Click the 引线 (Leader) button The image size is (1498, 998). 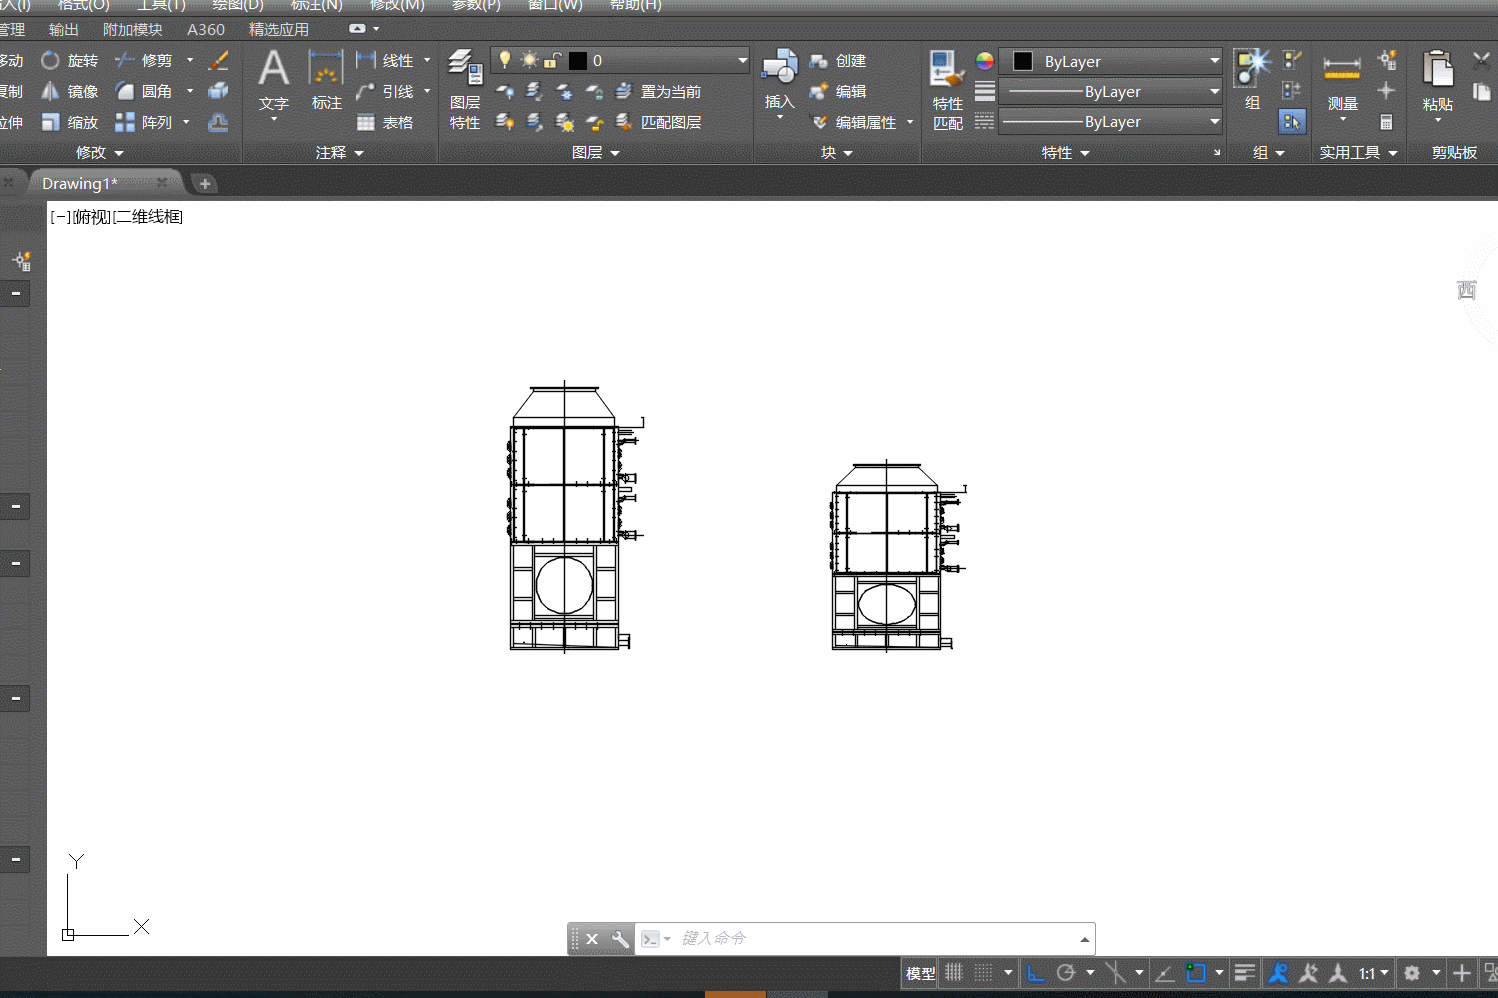point(387,92)
